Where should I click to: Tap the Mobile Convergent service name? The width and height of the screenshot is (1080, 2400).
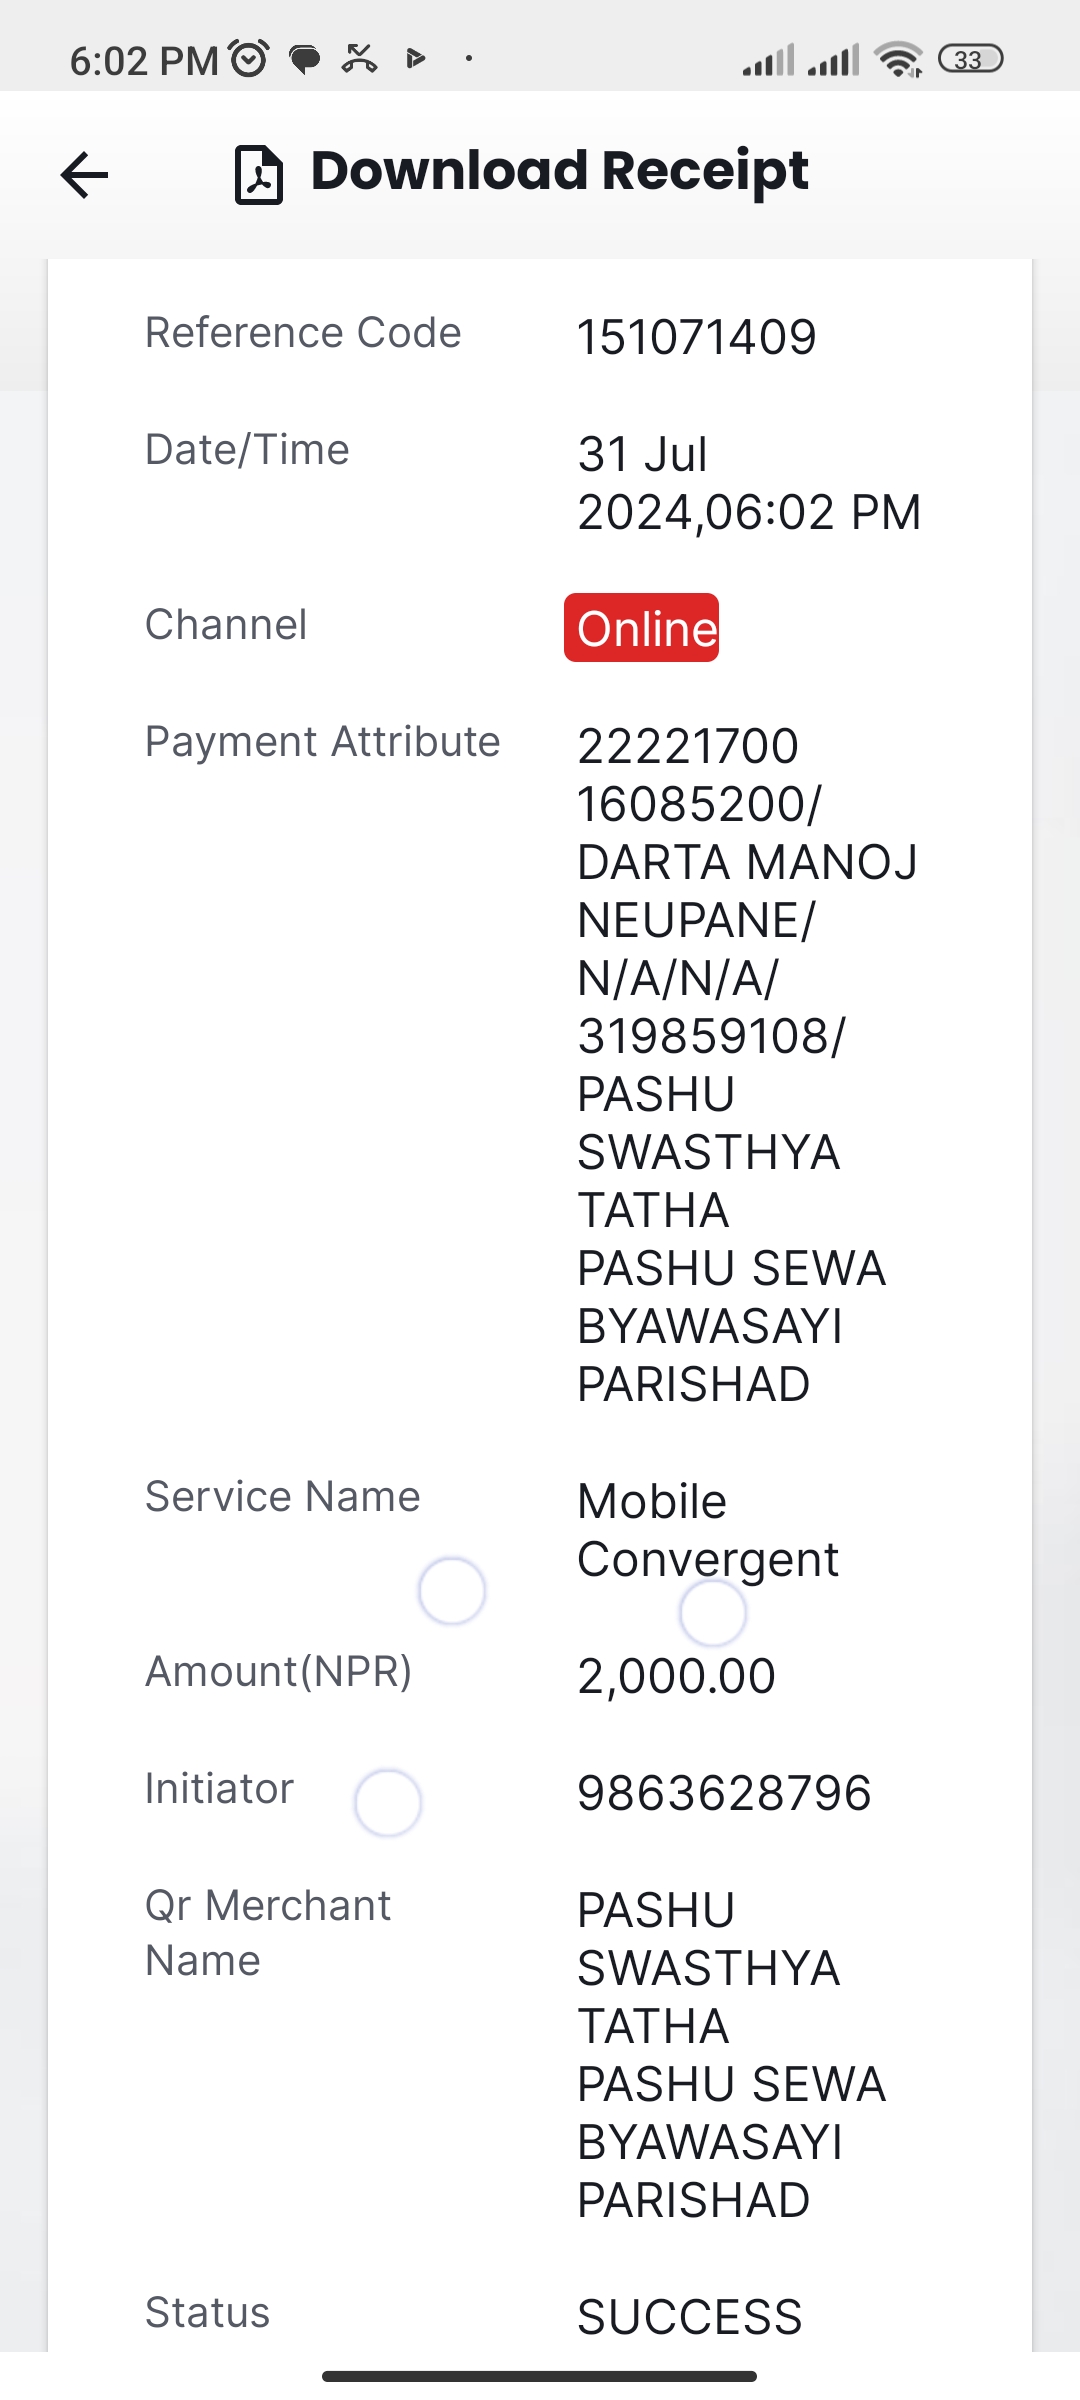tap(708, 1530)
